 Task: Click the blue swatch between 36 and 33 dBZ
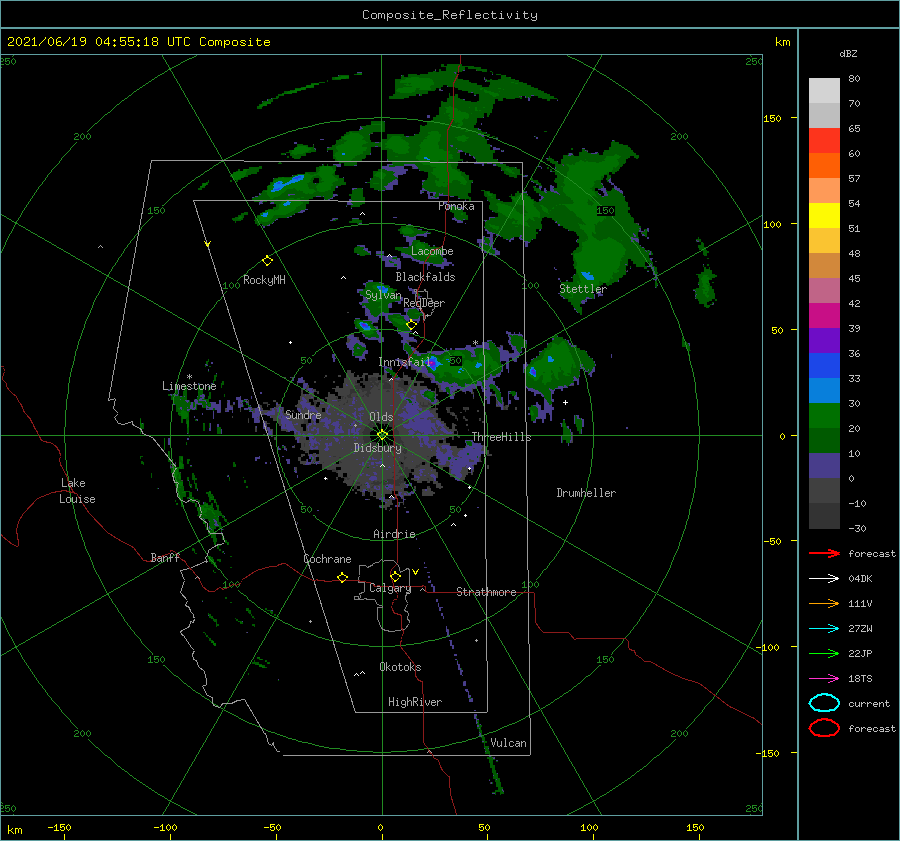click(824, 366)
